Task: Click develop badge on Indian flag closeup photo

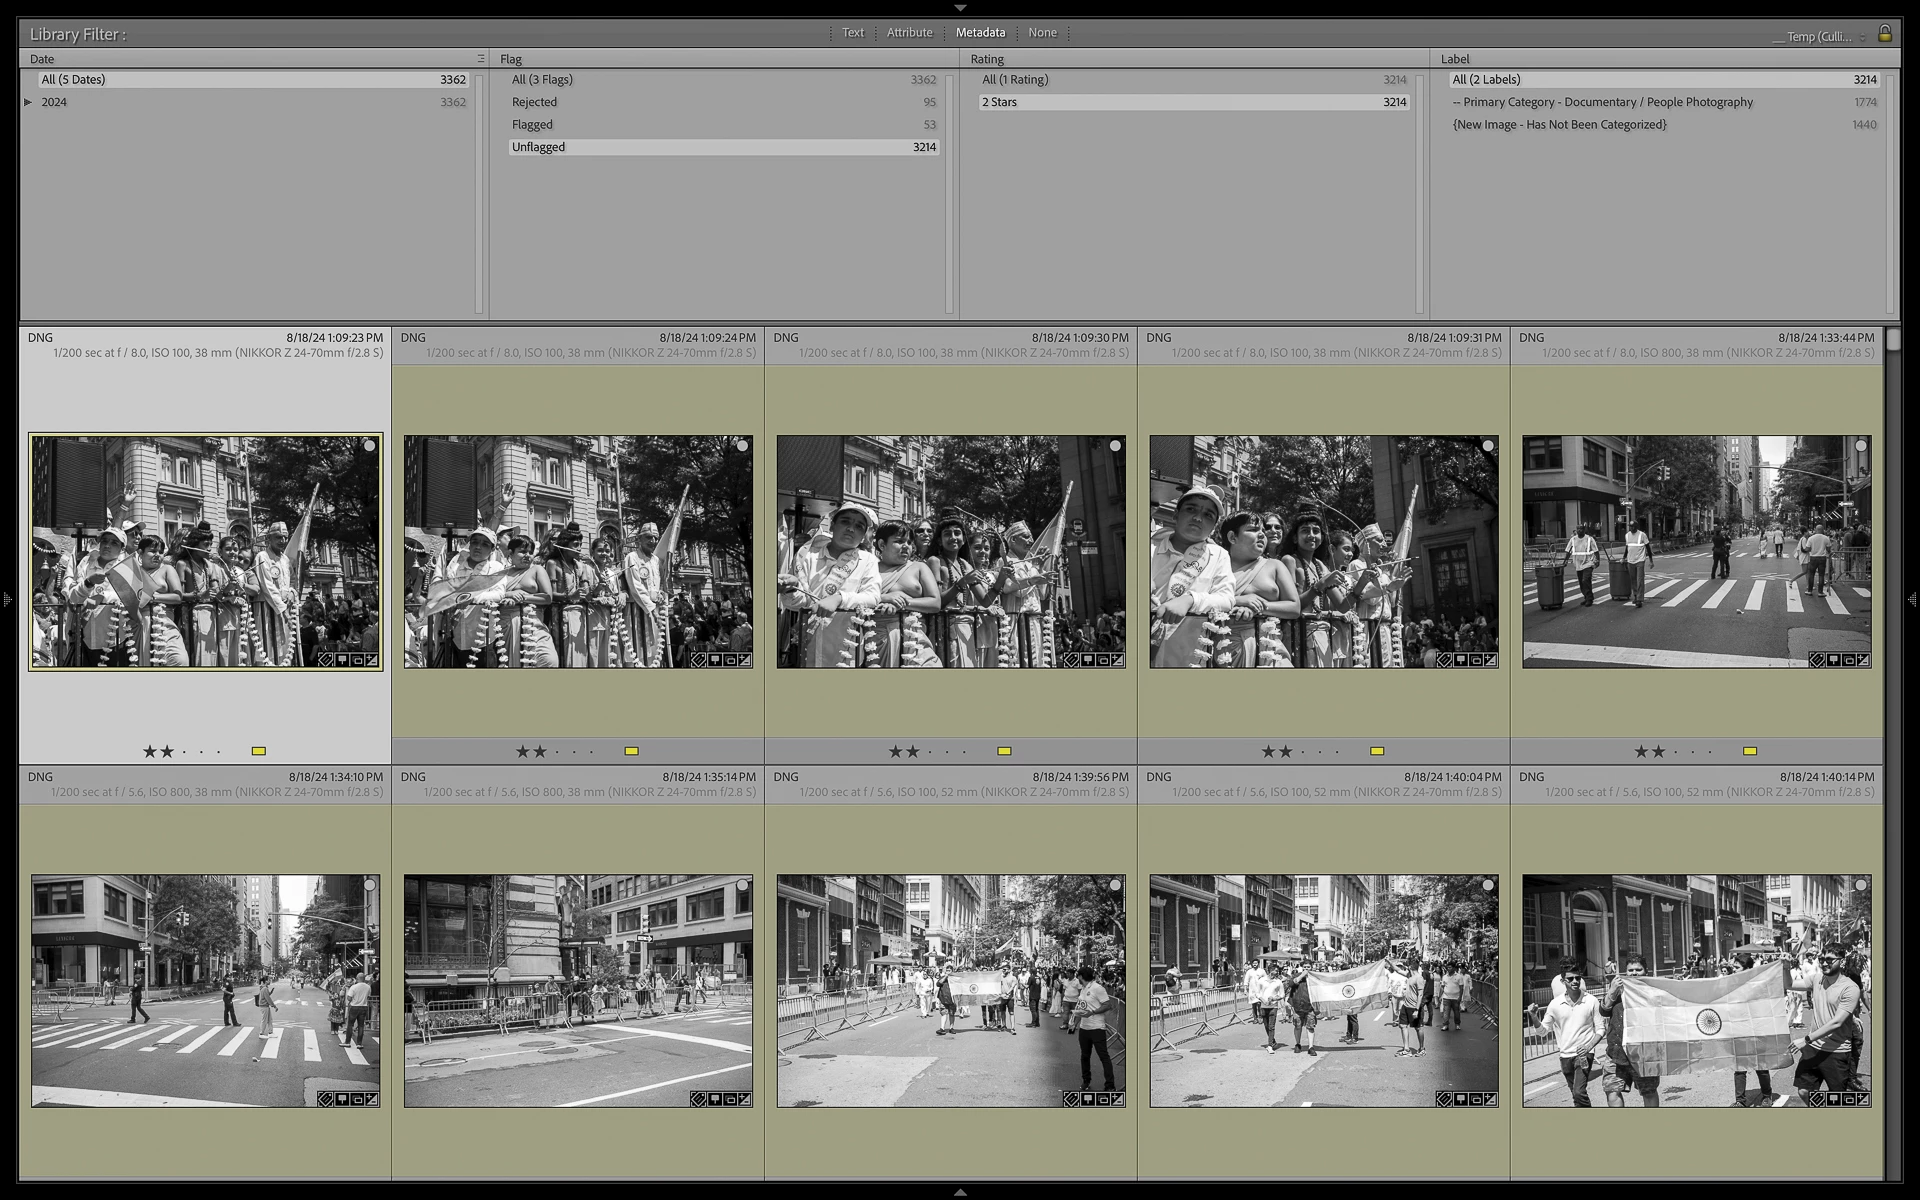Action: [x=1864, y=1099]
